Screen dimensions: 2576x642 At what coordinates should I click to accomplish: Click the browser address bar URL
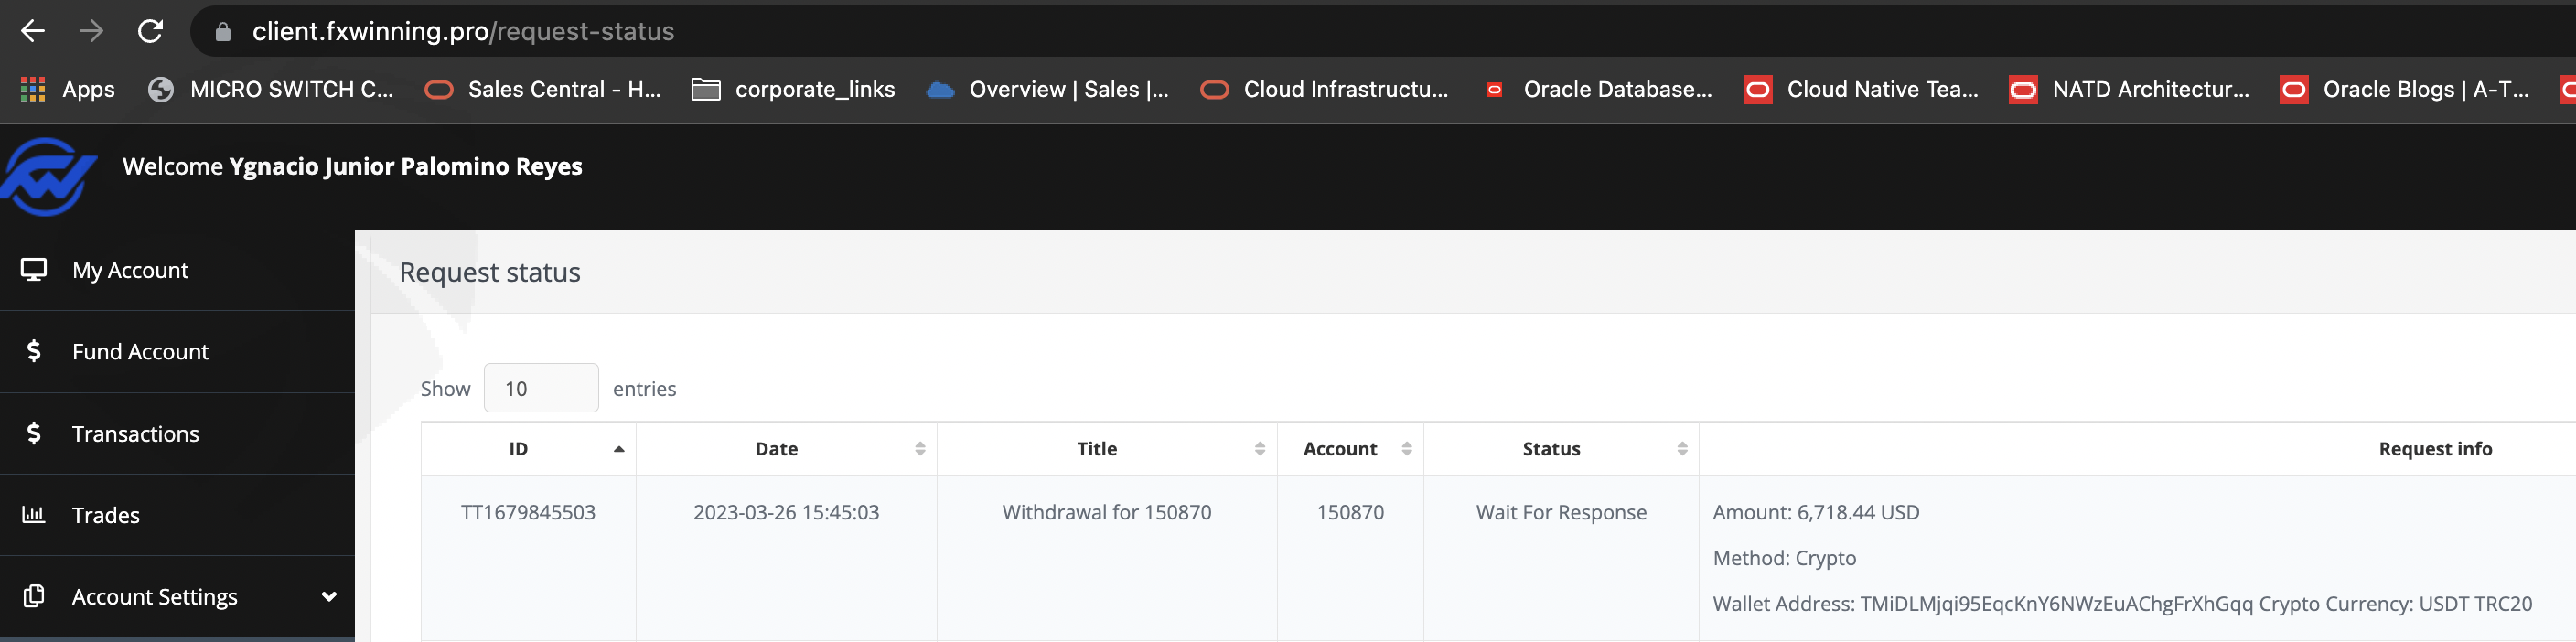pyautogui.click(x=463, y=32)
